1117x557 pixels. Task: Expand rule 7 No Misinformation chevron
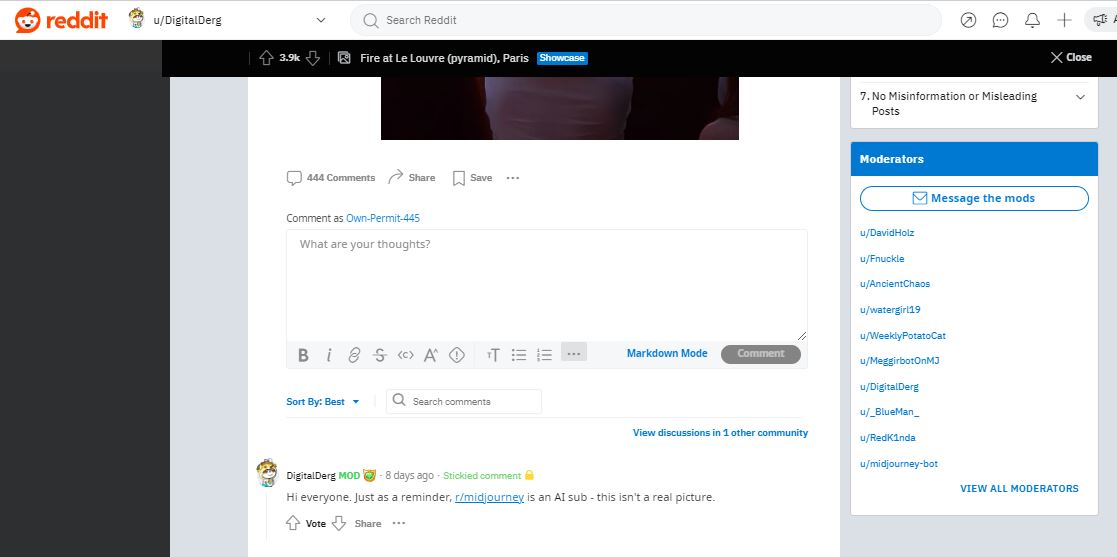click(1081, 97)
